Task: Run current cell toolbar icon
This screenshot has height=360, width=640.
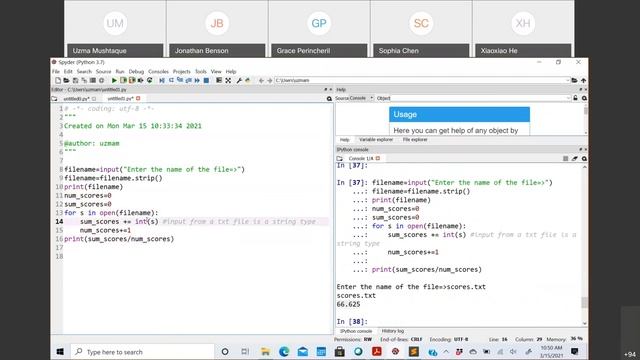Action: pos(123,80)
